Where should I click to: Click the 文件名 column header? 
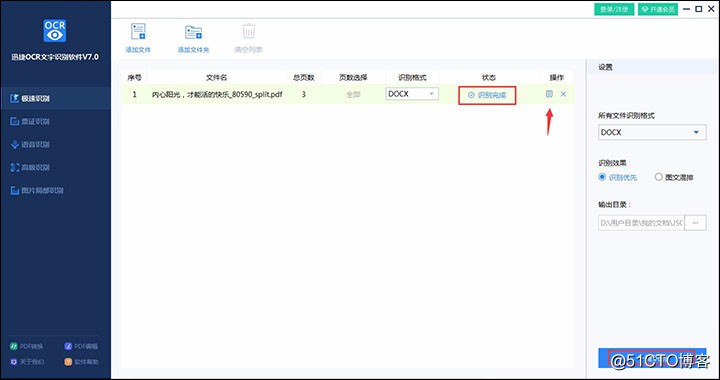pyautogui.click(x=217, y=78)
